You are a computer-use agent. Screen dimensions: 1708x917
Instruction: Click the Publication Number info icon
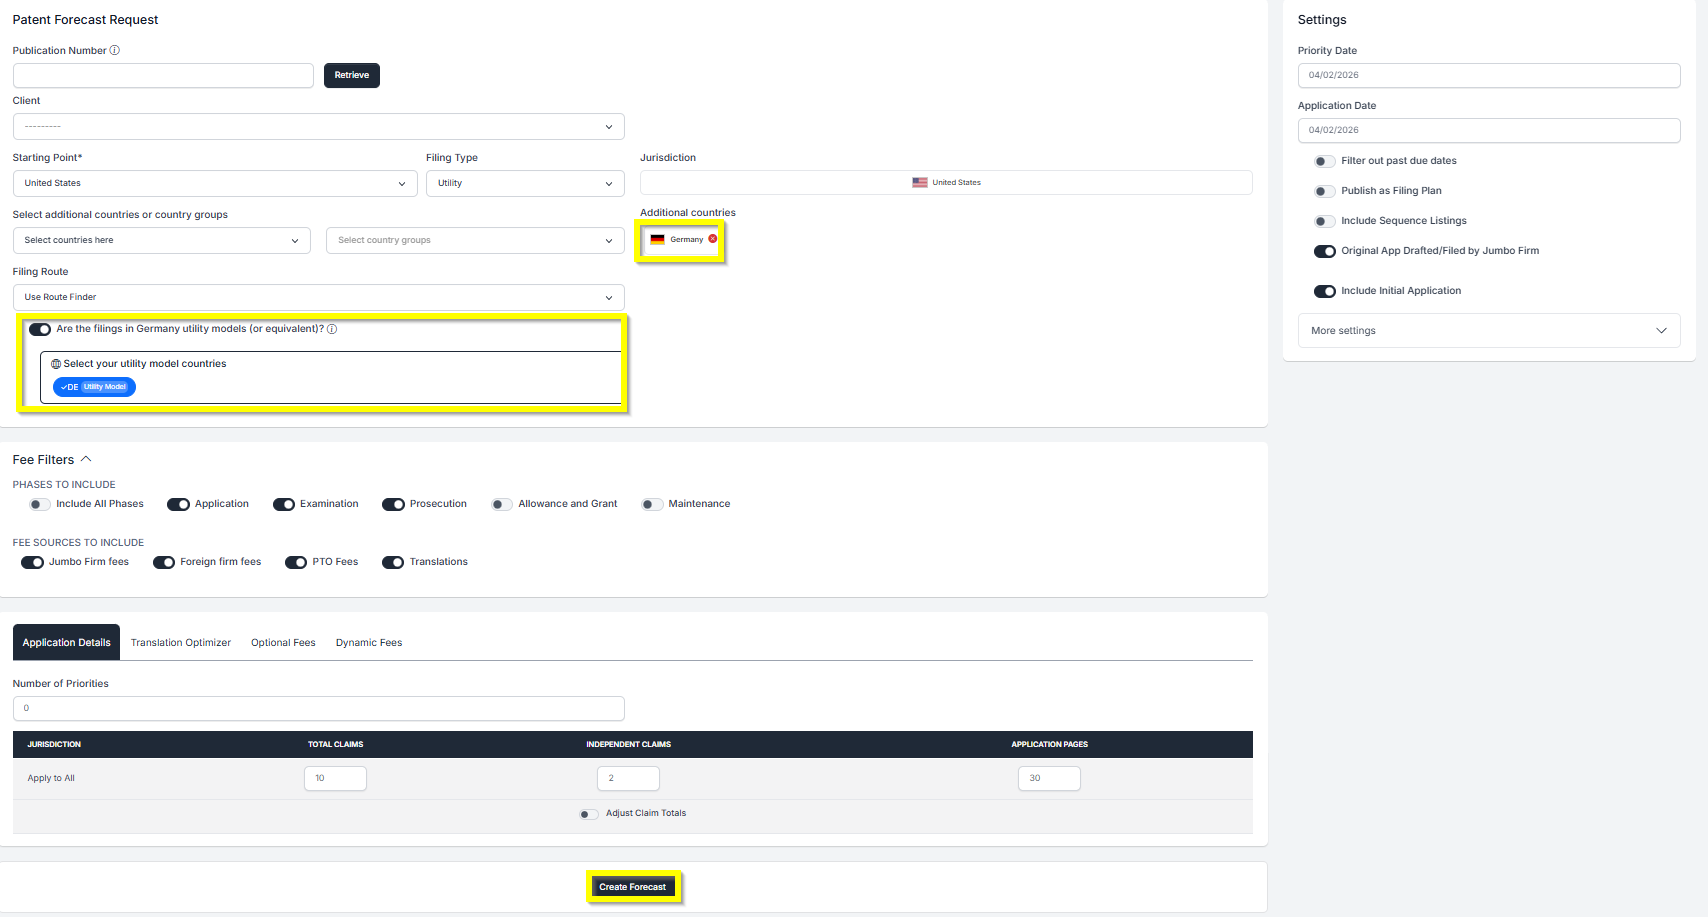(115, 50)
